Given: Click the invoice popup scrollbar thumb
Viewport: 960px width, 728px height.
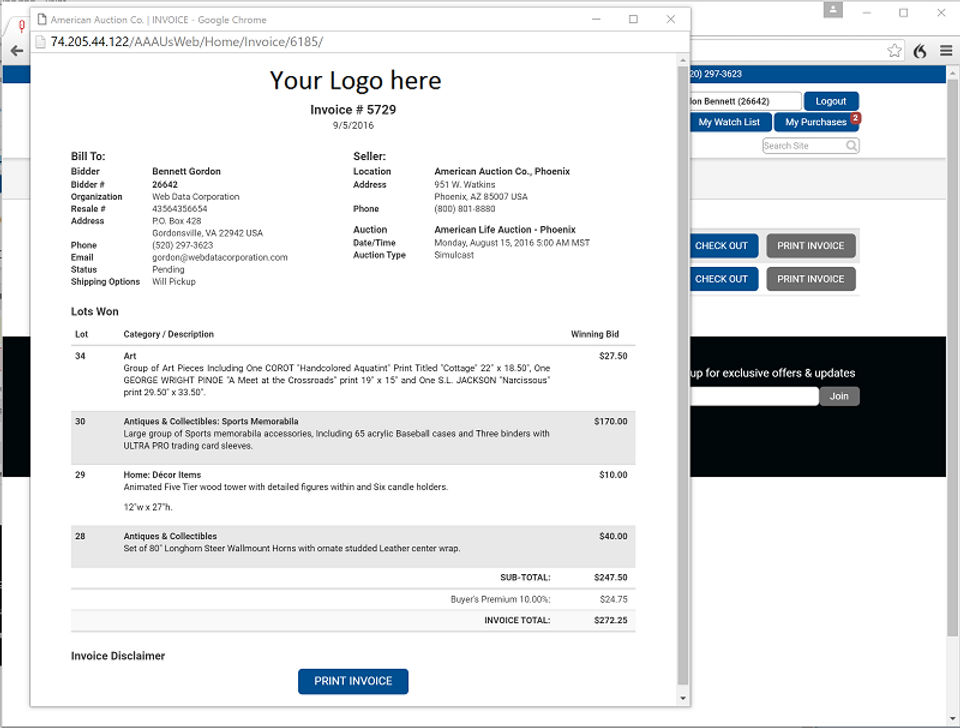Looking at the screenshot, I should tap(683, 375).
